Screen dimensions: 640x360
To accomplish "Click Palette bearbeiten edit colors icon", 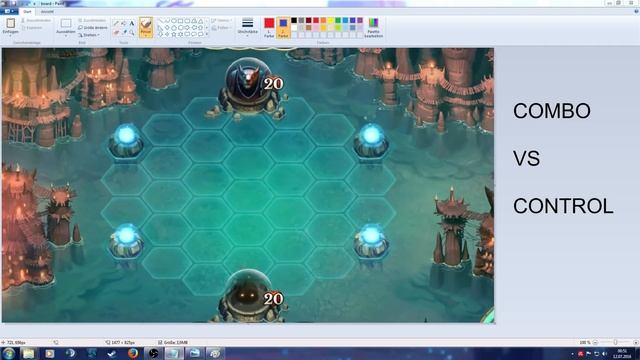I will 373,27.
